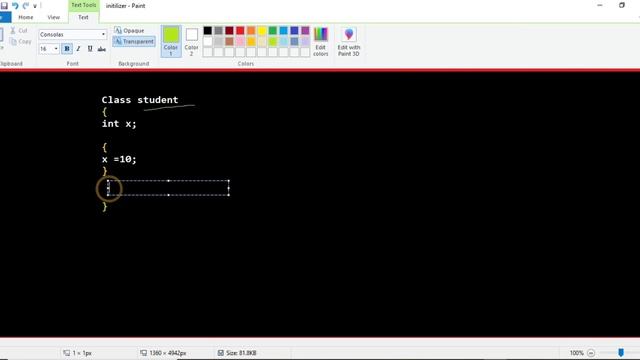Select Color 2 background swatch
The image size is (640, 360).
[x=191, y=41]
